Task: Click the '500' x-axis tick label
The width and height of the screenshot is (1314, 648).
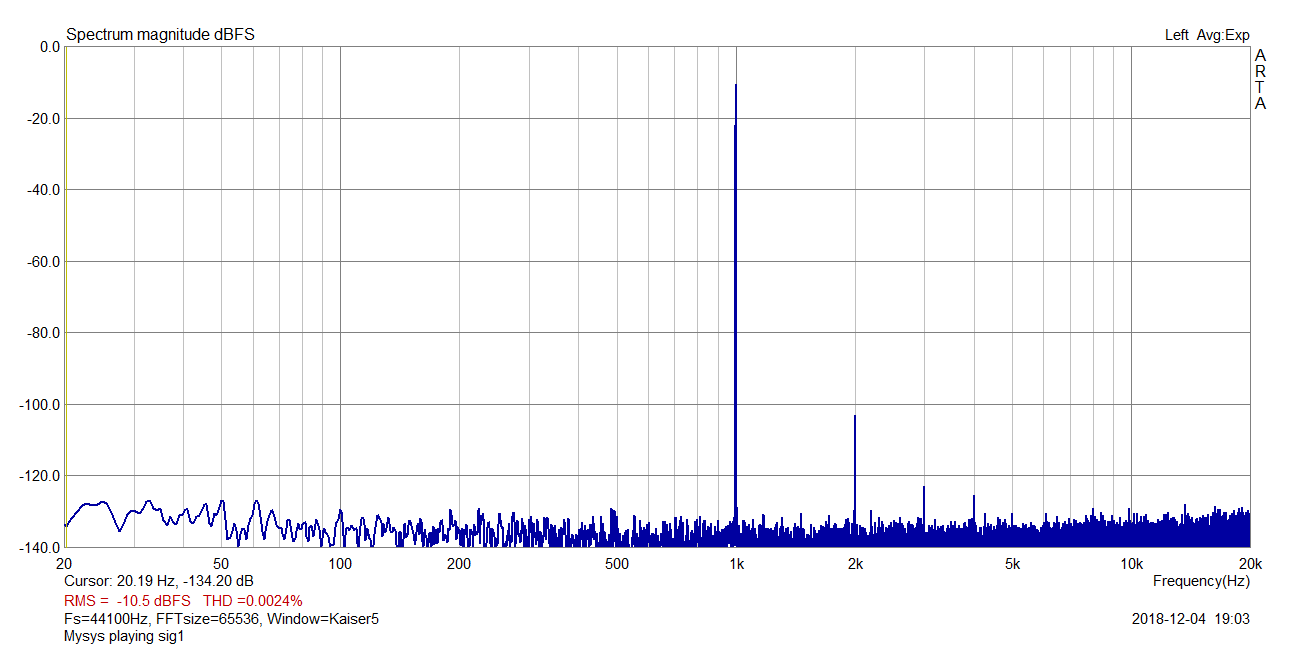Action: (617, 564)
